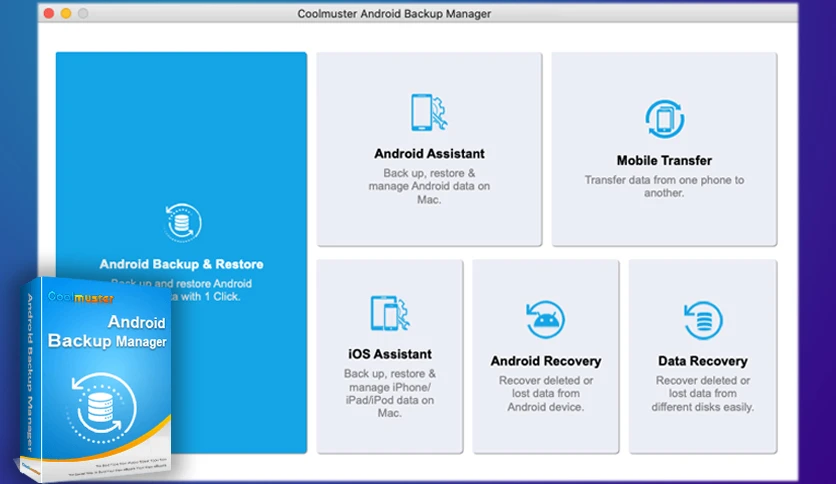
Task: Click the Coolmuster Android Backup Manager window title
Action: (394, 14)
